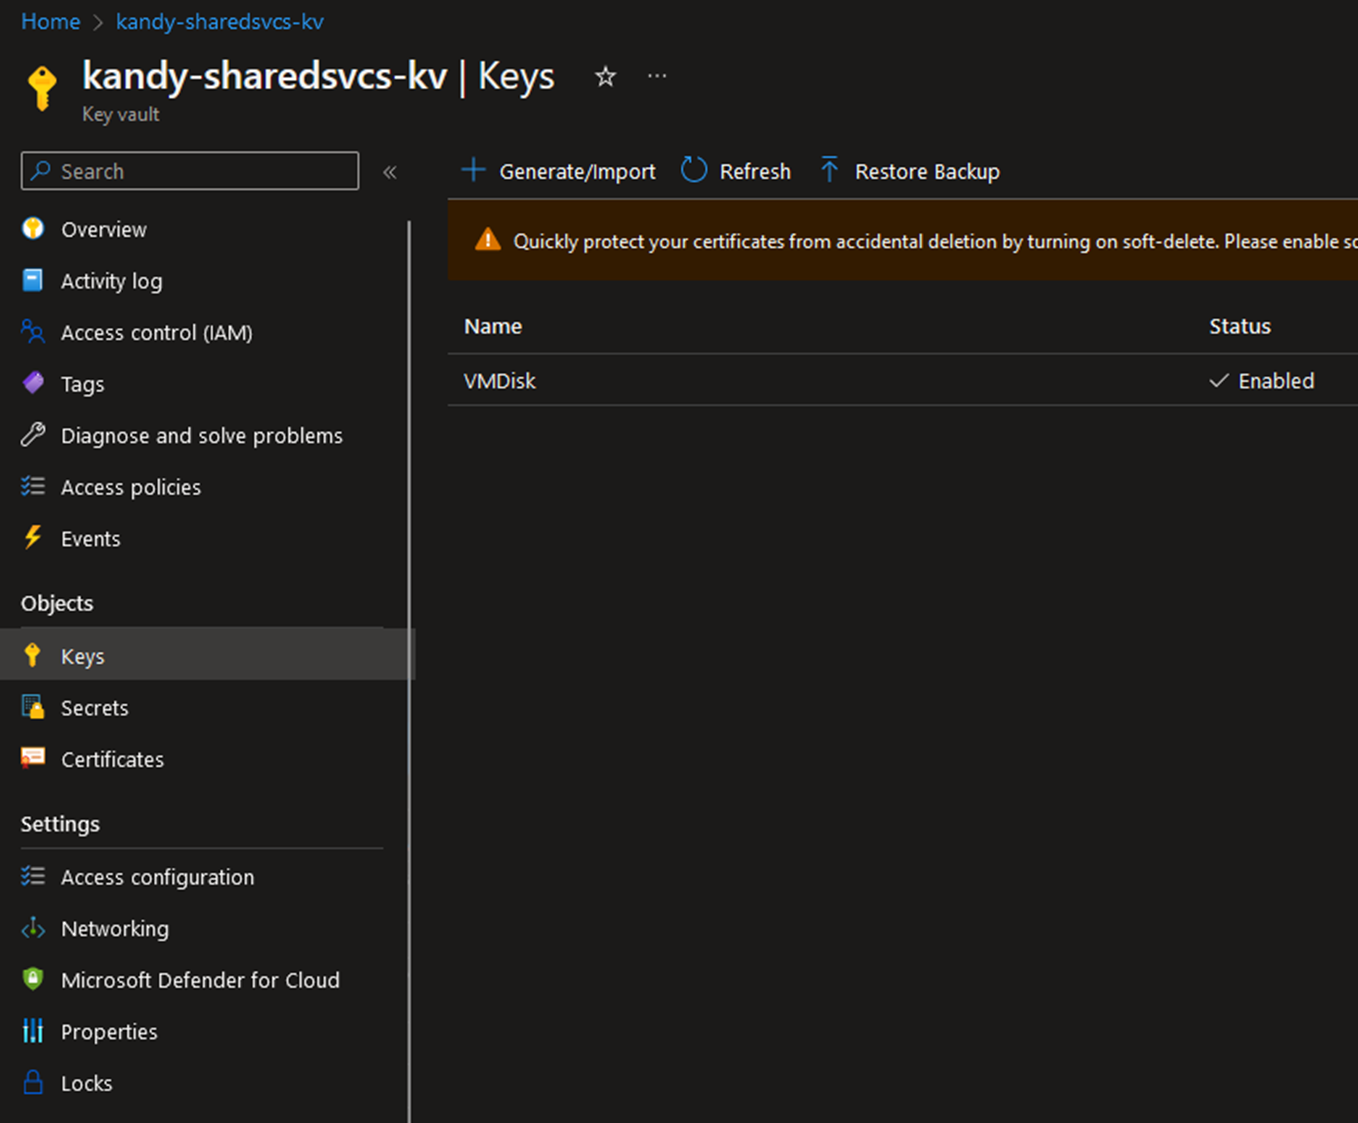Open the Events menu item
The image size is (1358, 1123).
pyautogui.click(x=90, y=538)
